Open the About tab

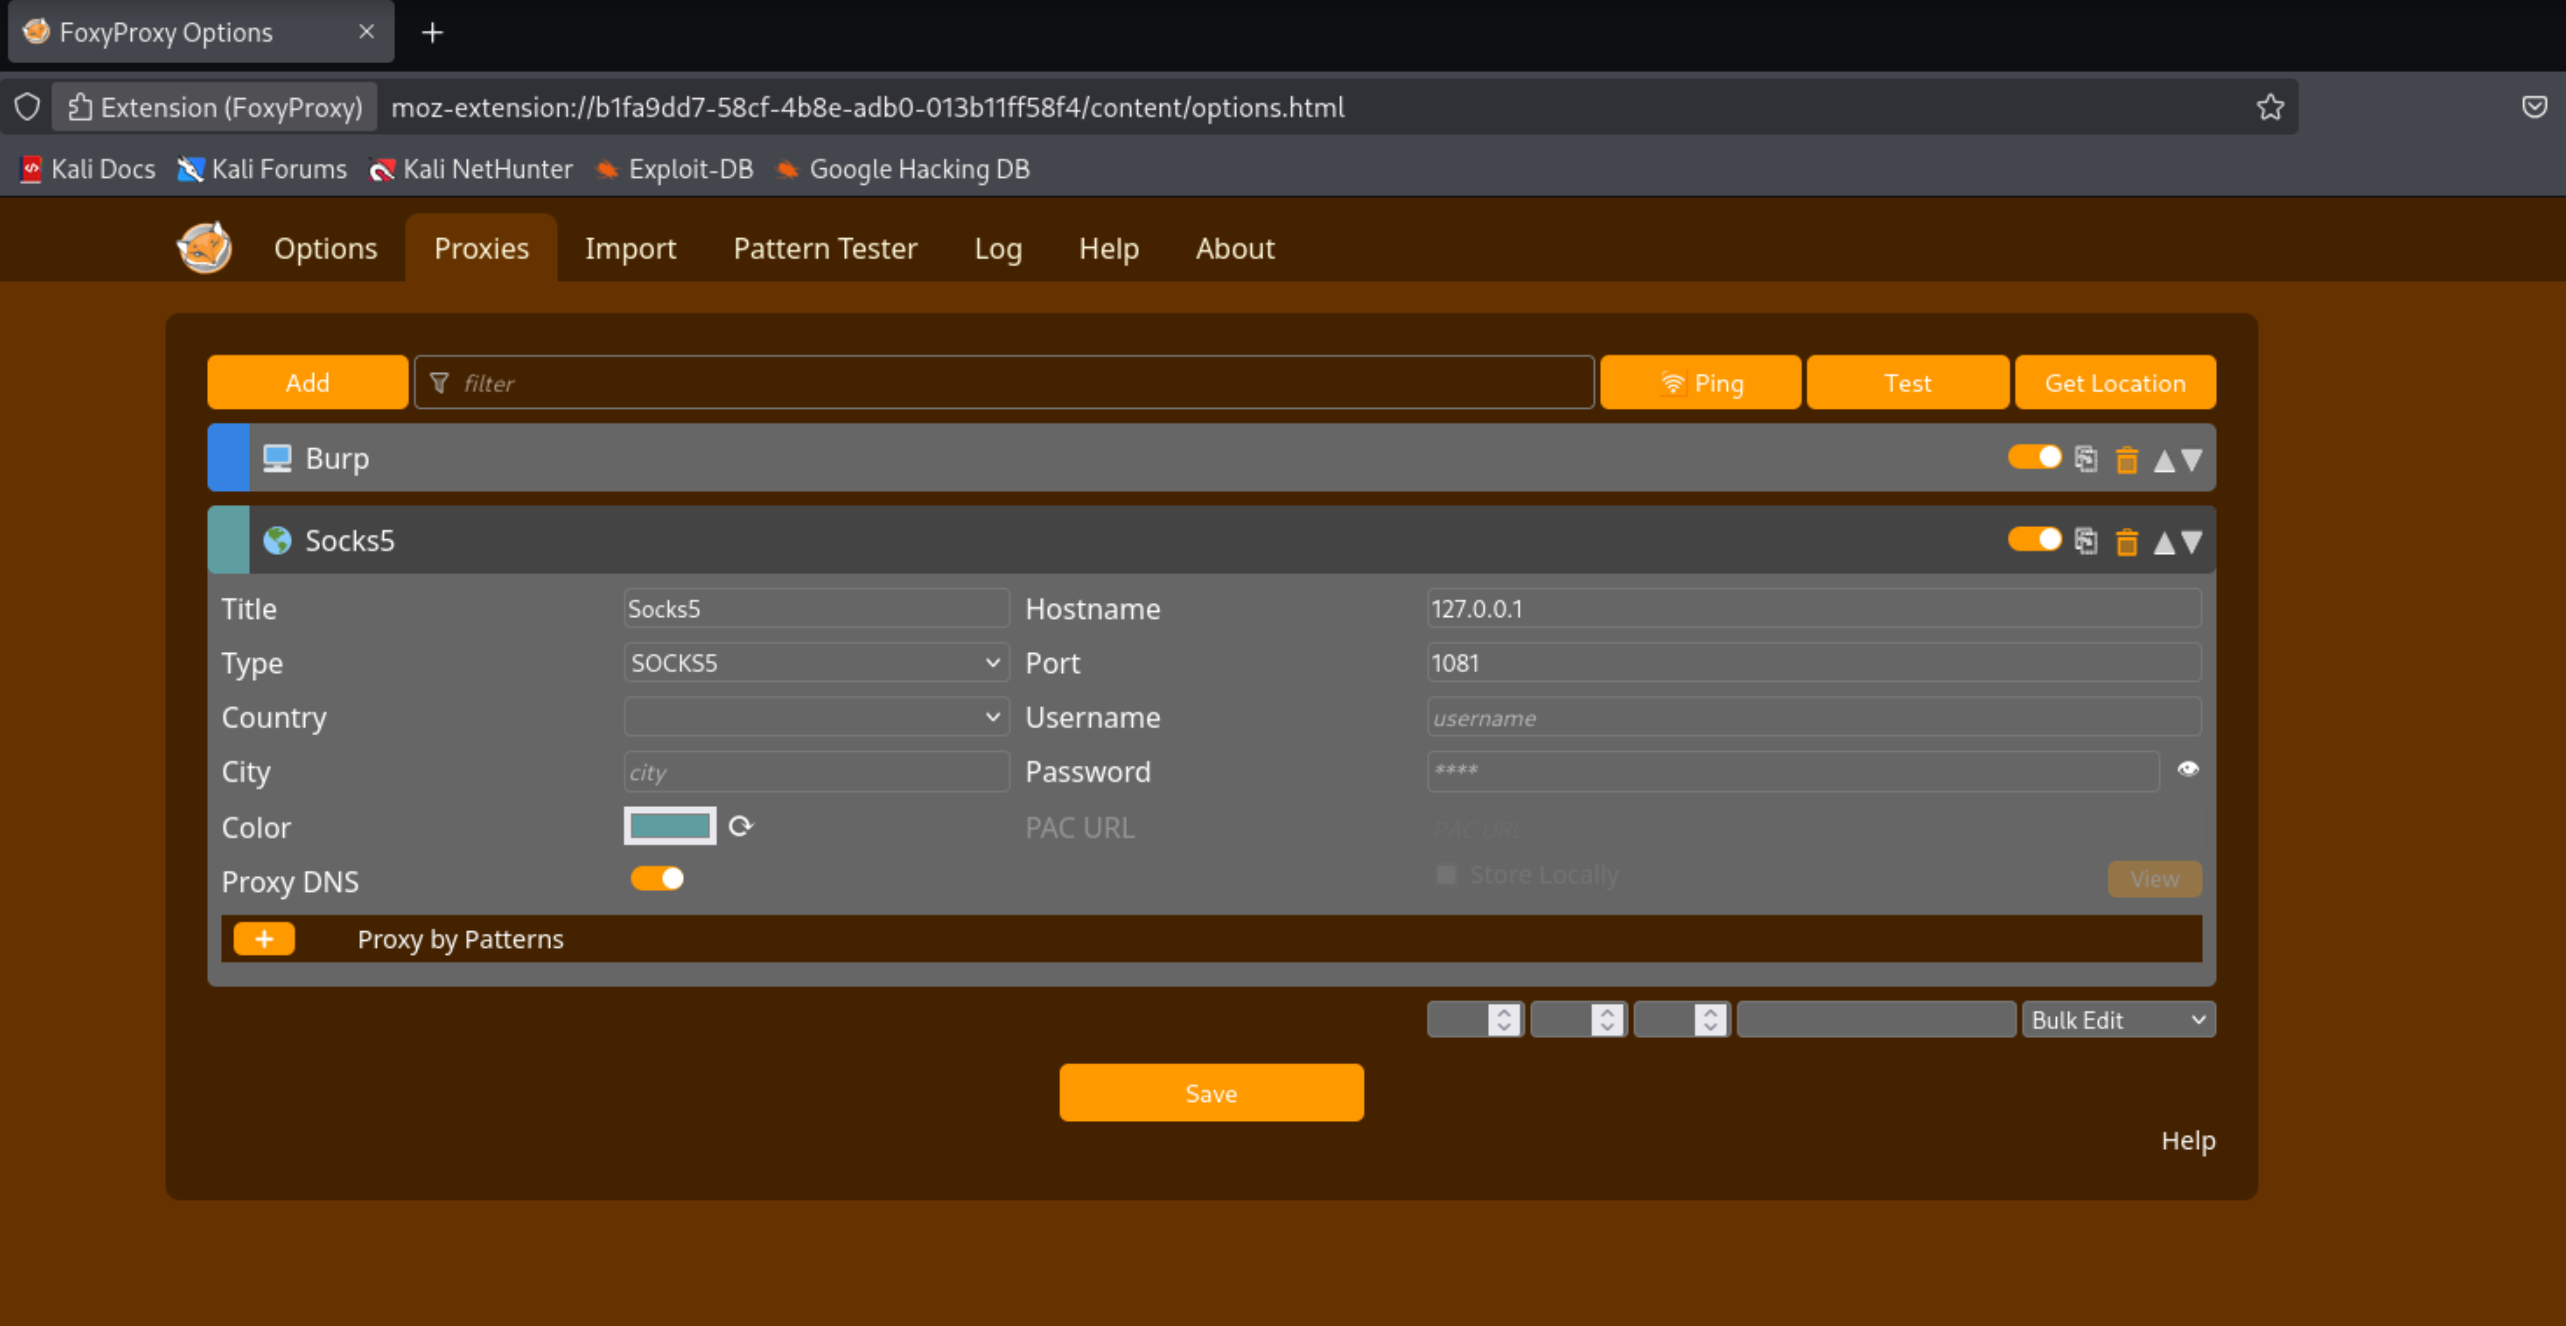(x=1235, y=248)
